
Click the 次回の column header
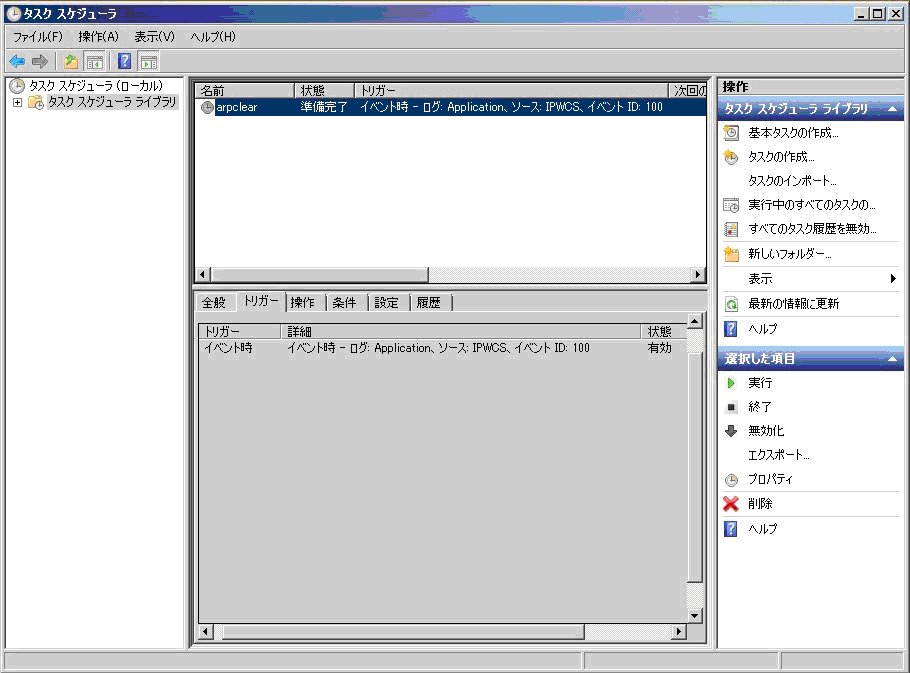pyautogui.click(x=688, y=91)
